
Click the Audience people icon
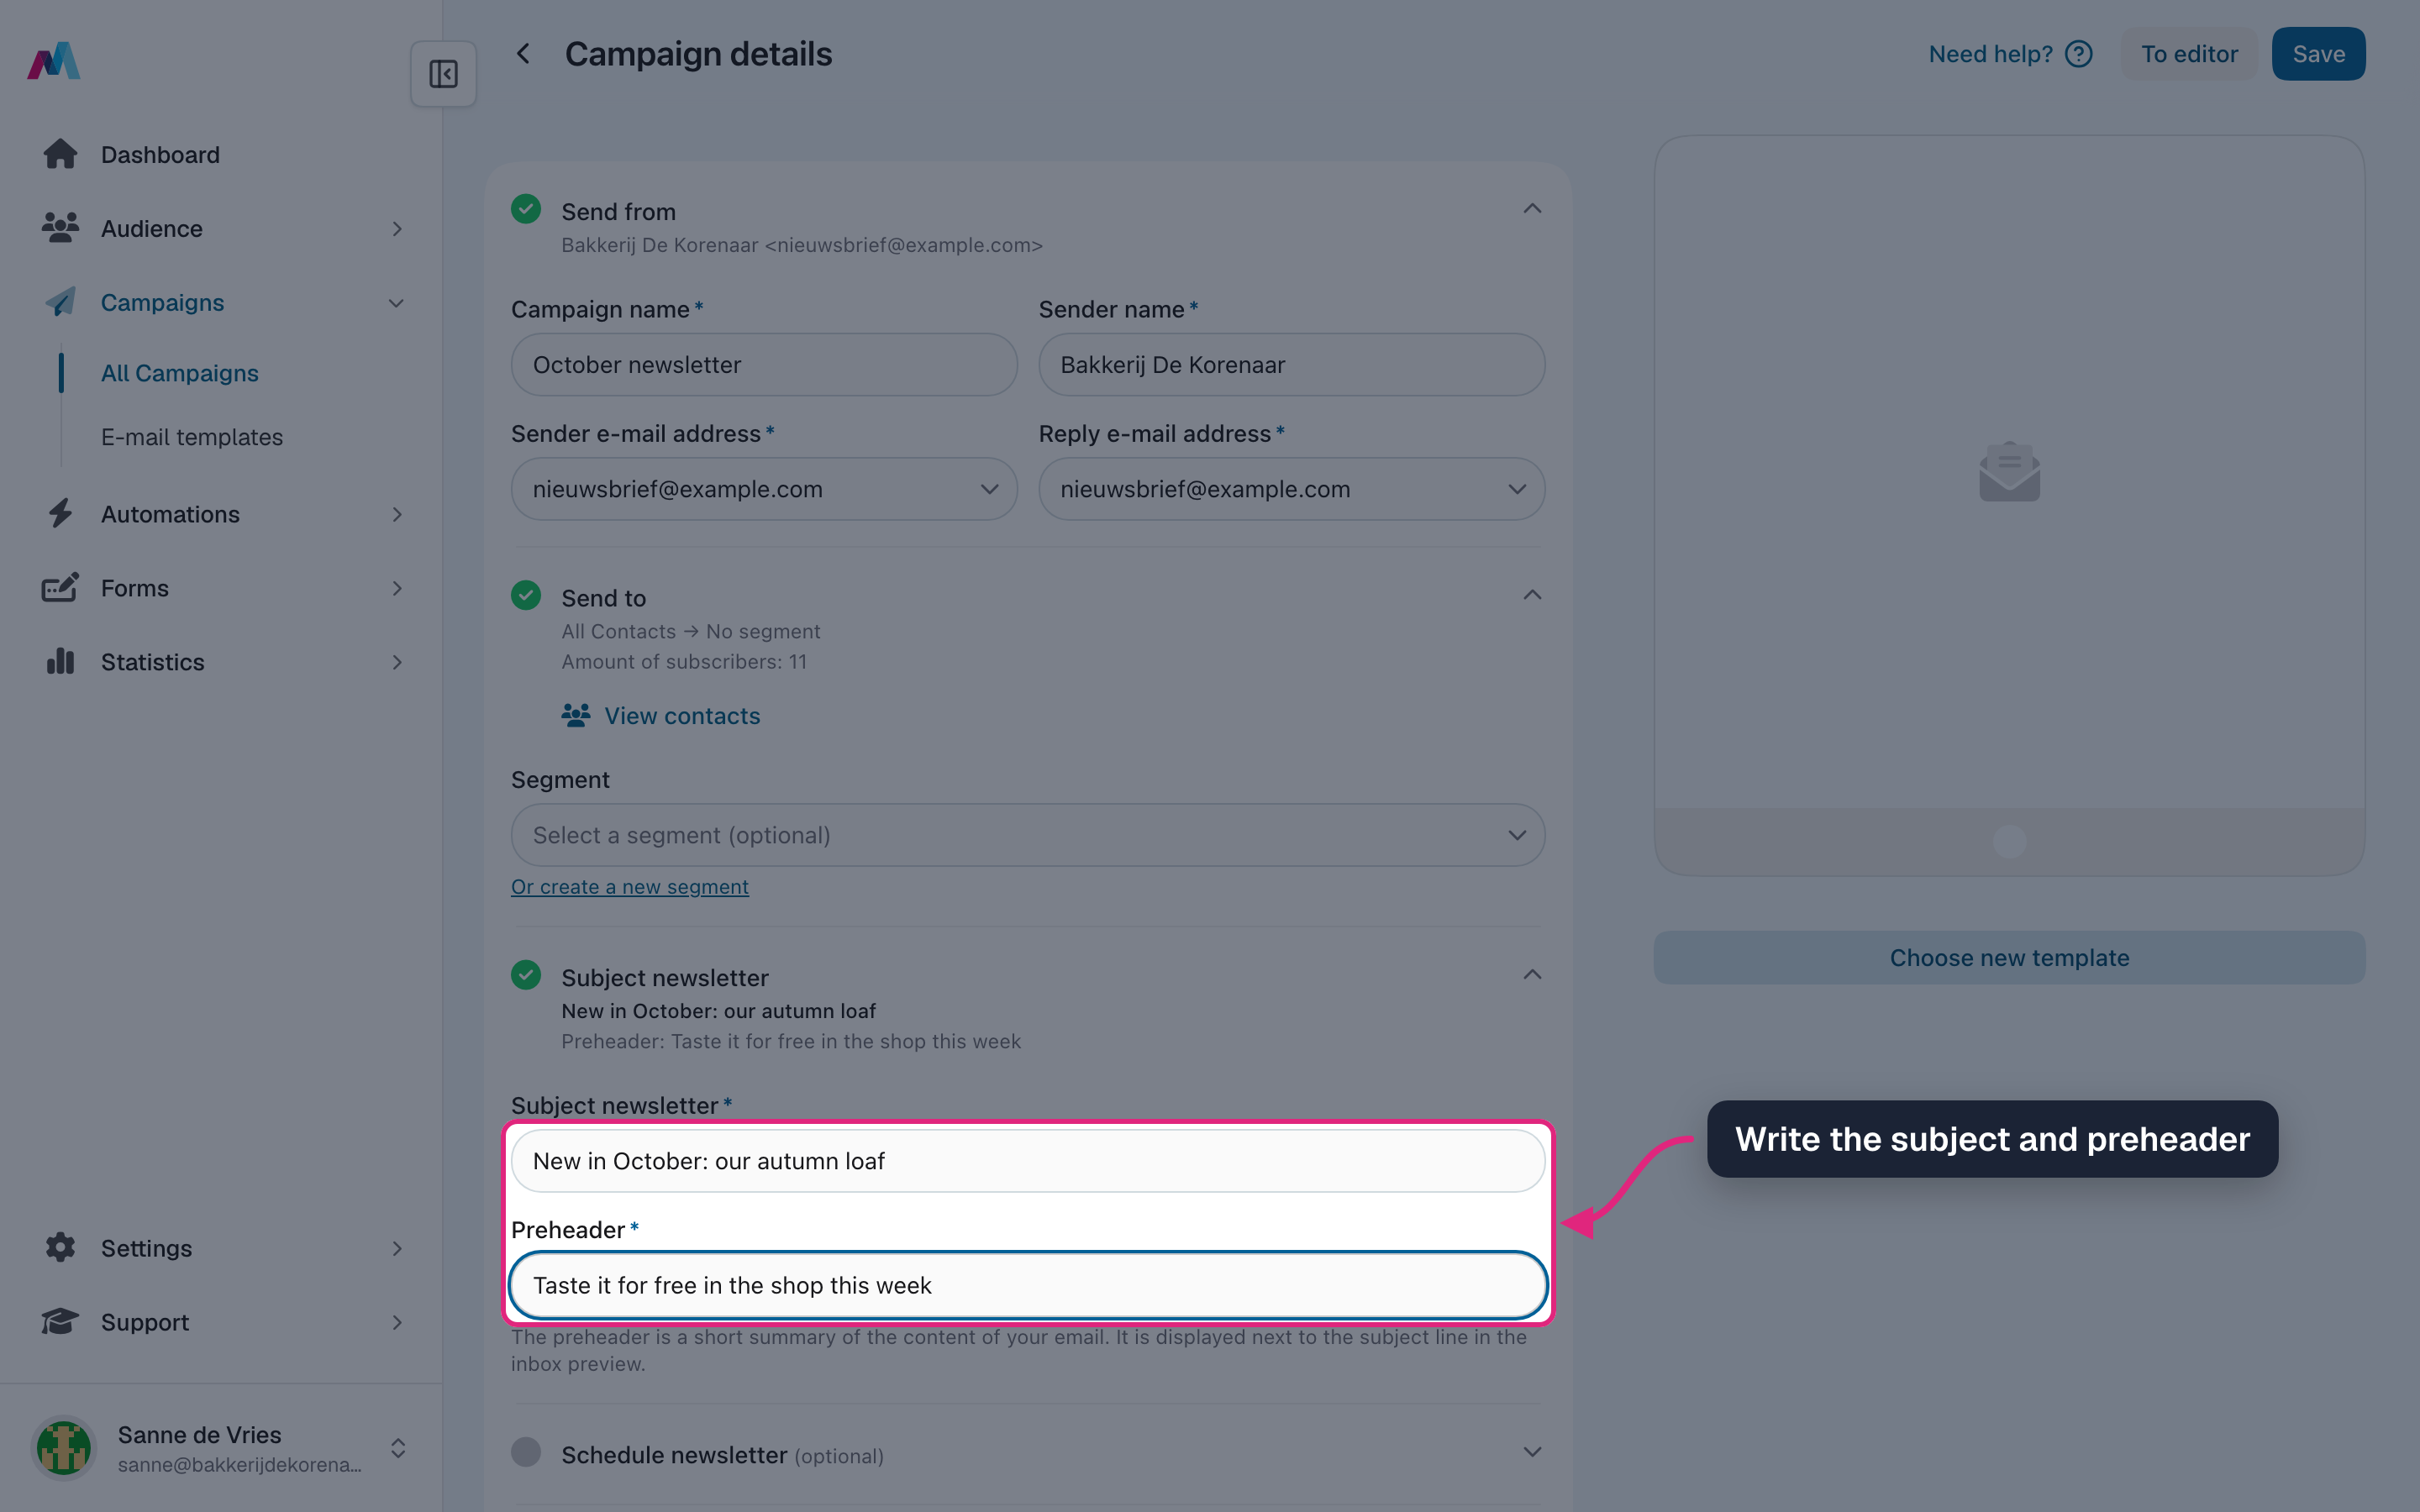[60, 228]
